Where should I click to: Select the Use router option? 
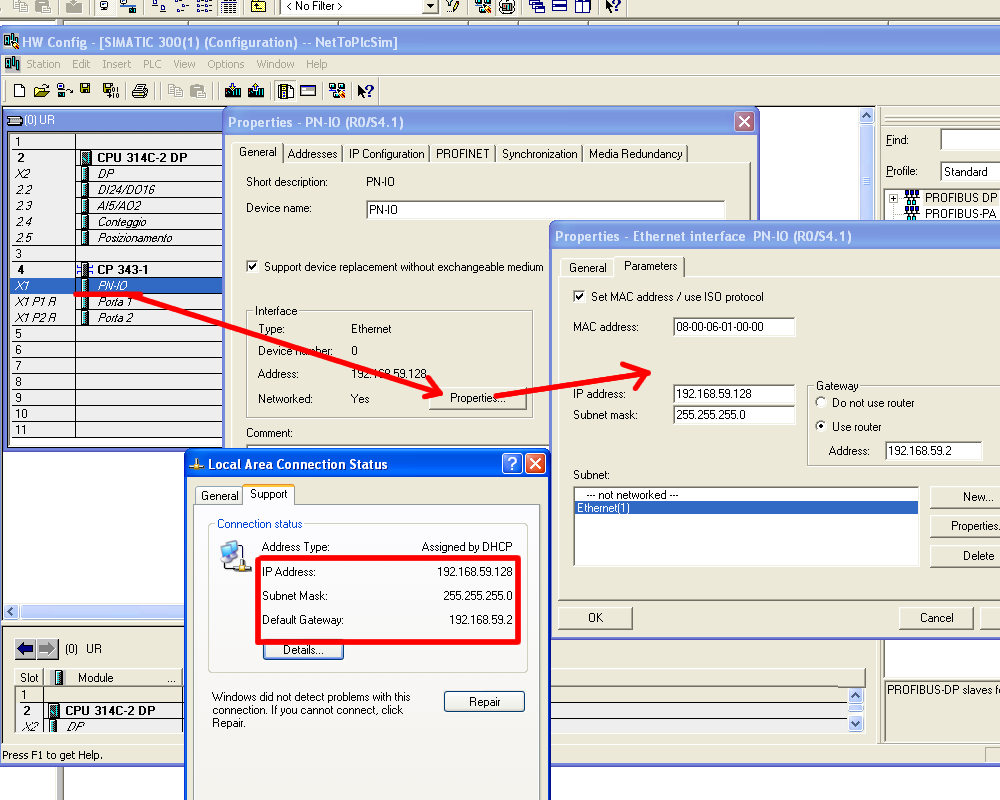click(821, 426)
